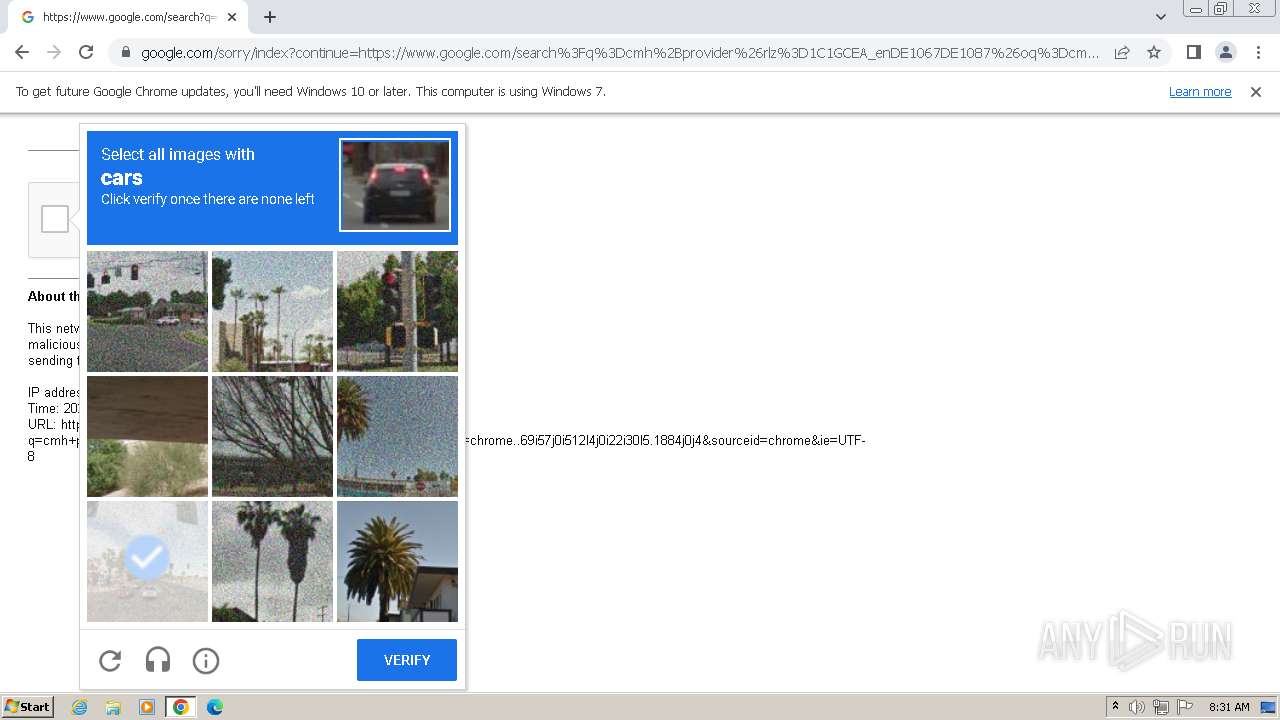Select the google.com/search tab

(x=128, y=17)
